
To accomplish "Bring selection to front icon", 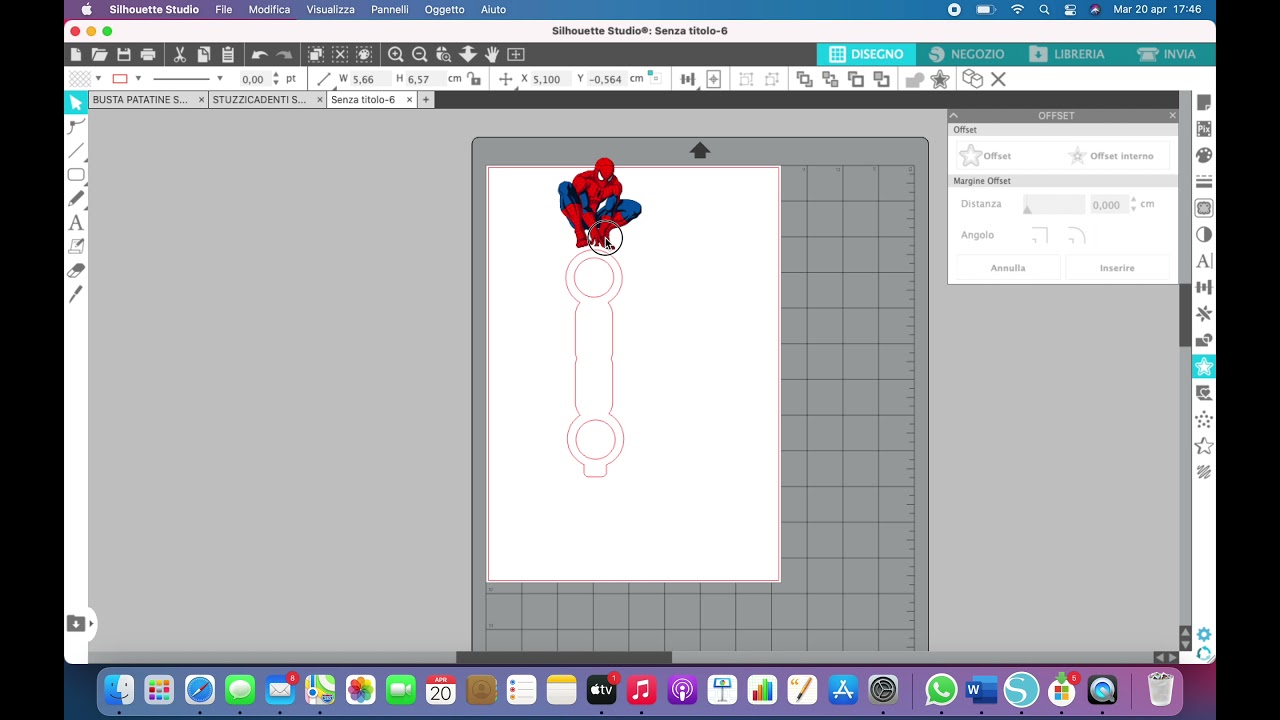I will [804, 79].
